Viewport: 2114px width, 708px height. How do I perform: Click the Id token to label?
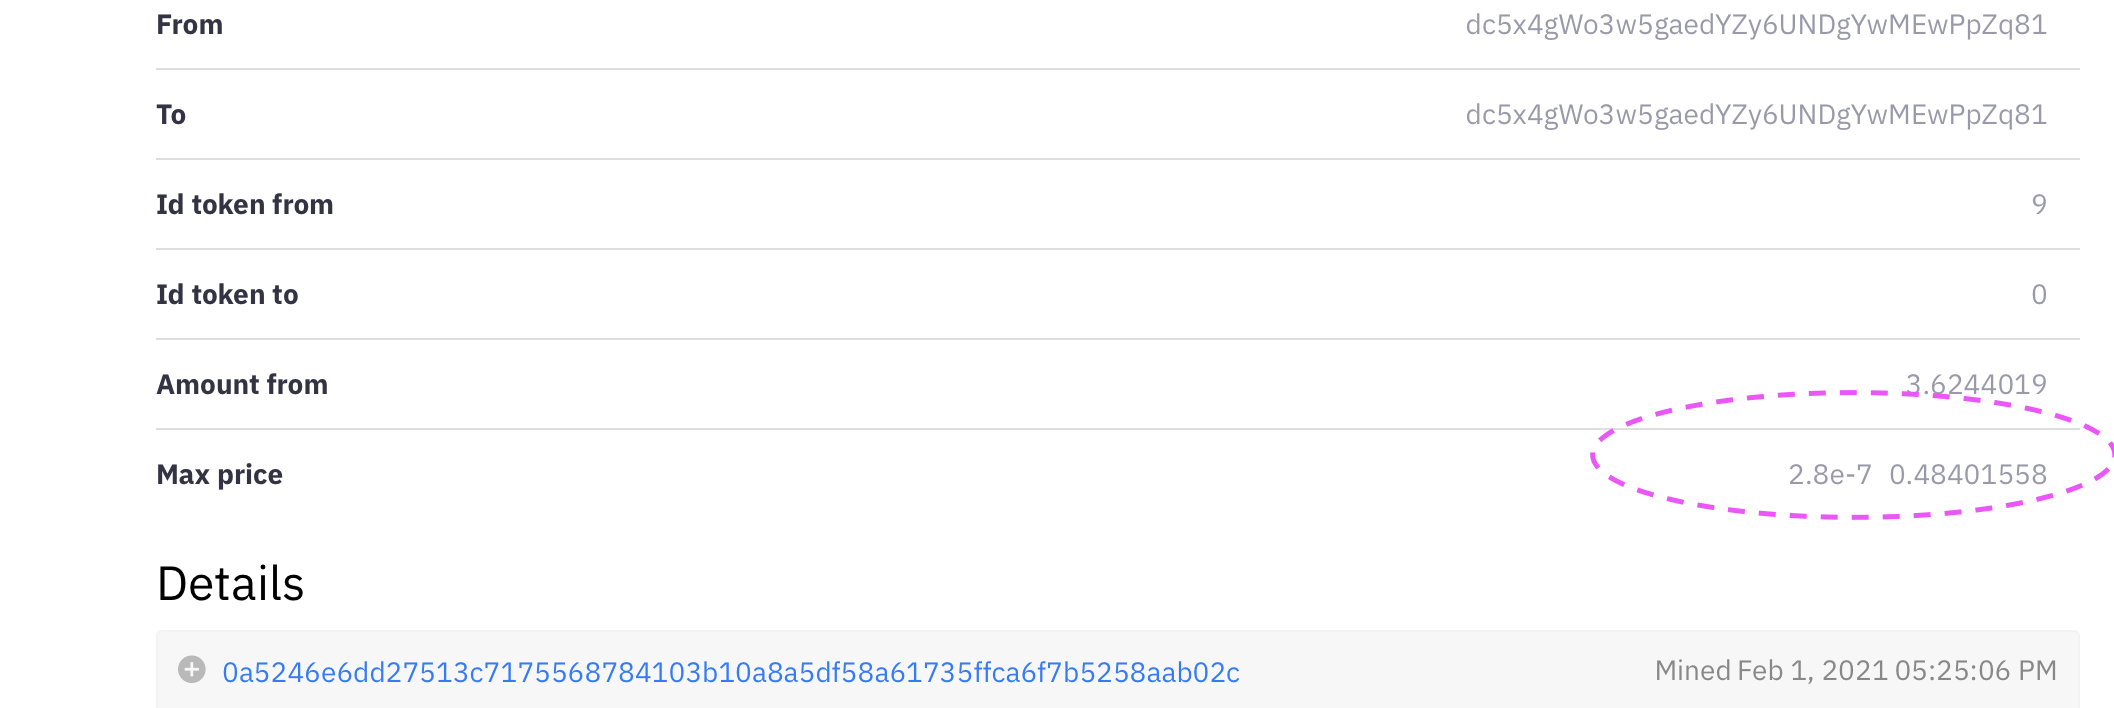coord(227,295)
